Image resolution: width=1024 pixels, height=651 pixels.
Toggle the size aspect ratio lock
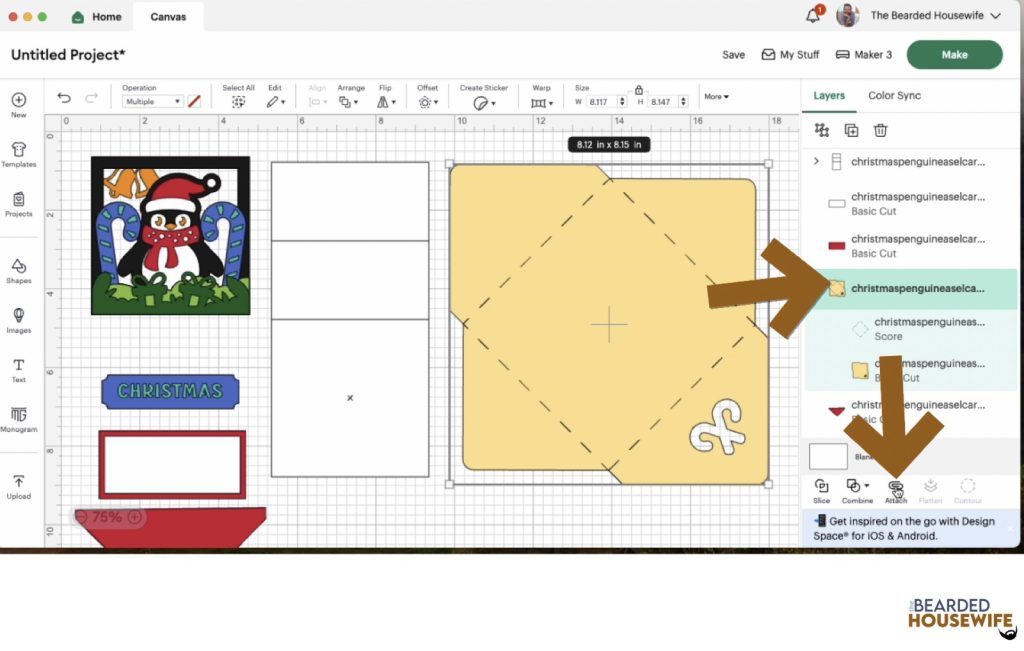click(x=639, y=90)
